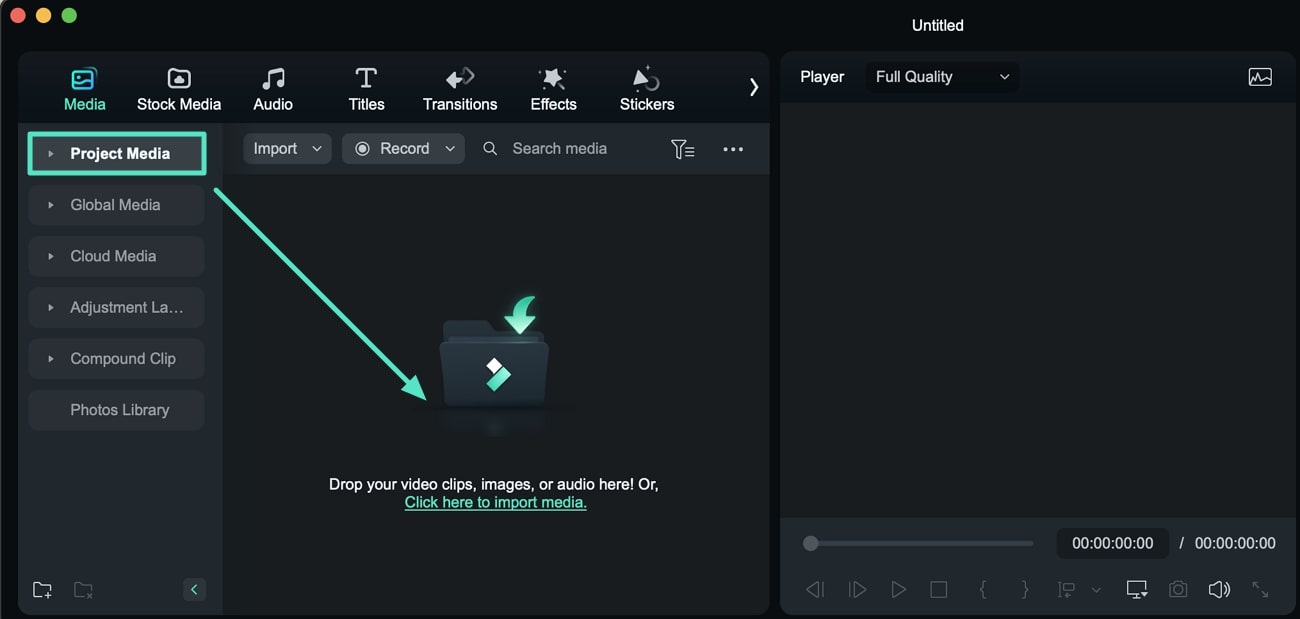The image size is (1300, 619).
Task: Open the Record dropdown
Action: click(x=404, y=149)
